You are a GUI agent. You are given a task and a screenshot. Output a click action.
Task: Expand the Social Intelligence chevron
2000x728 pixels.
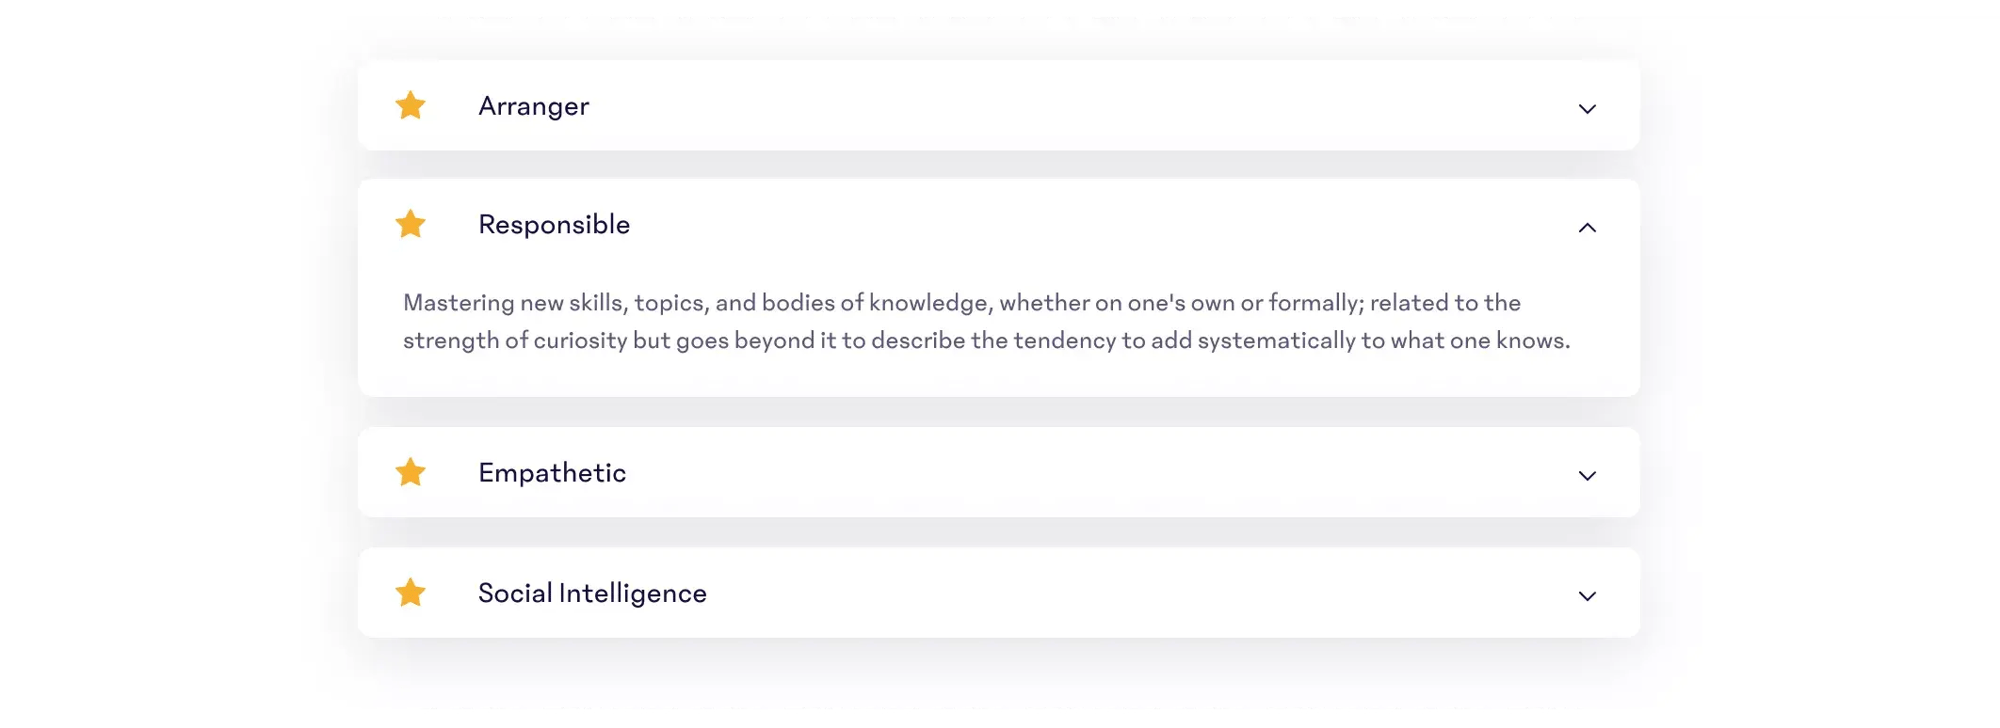point(1587,596)
